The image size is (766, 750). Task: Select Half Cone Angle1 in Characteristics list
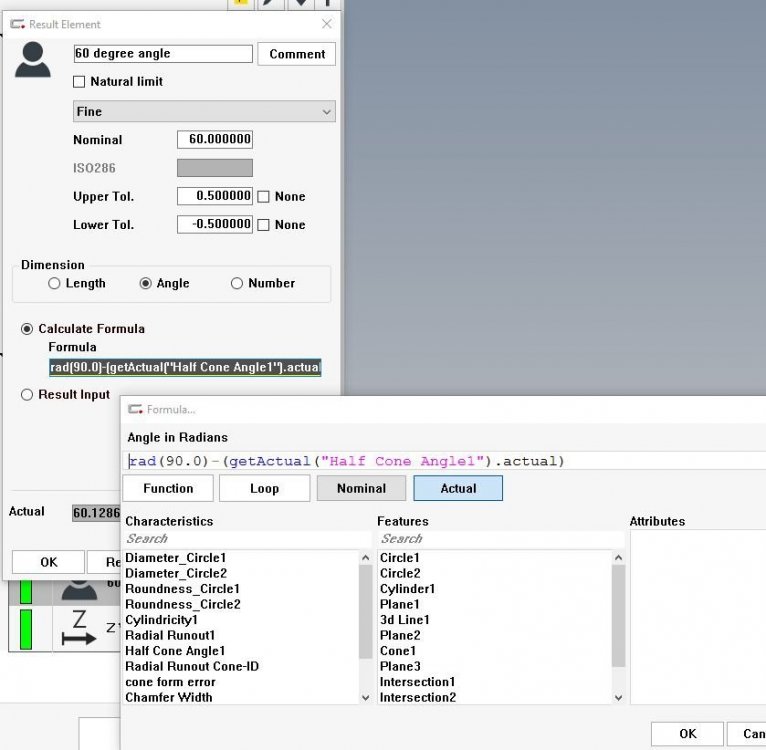(175, 651)
